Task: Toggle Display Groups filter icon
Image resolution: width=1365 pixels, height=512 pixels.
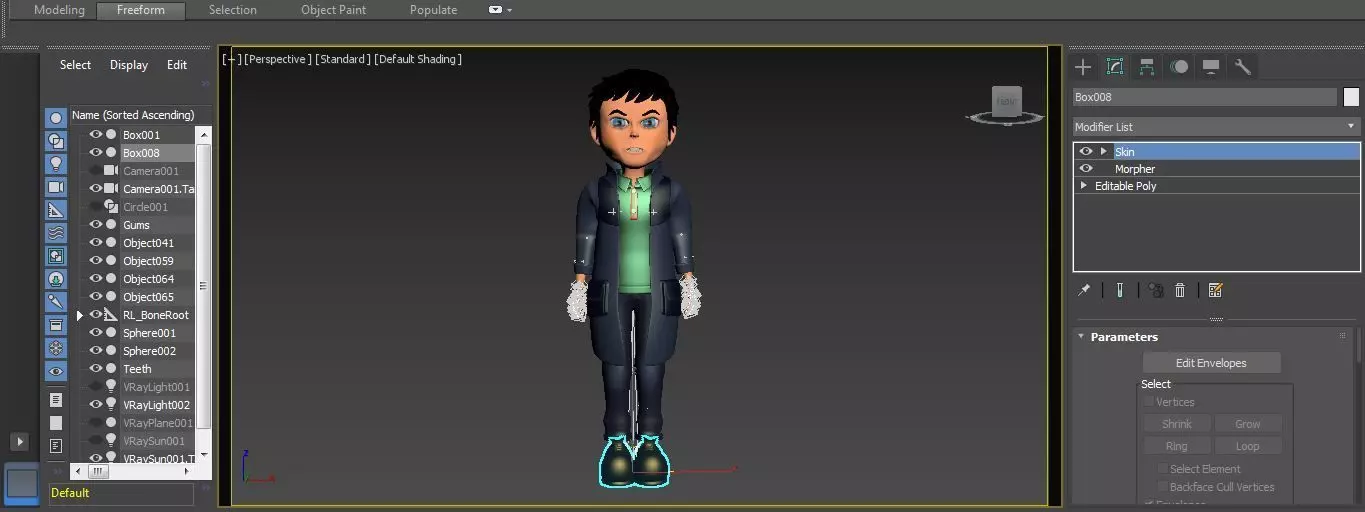Action: pyautogui.click(x=56, y=256)
